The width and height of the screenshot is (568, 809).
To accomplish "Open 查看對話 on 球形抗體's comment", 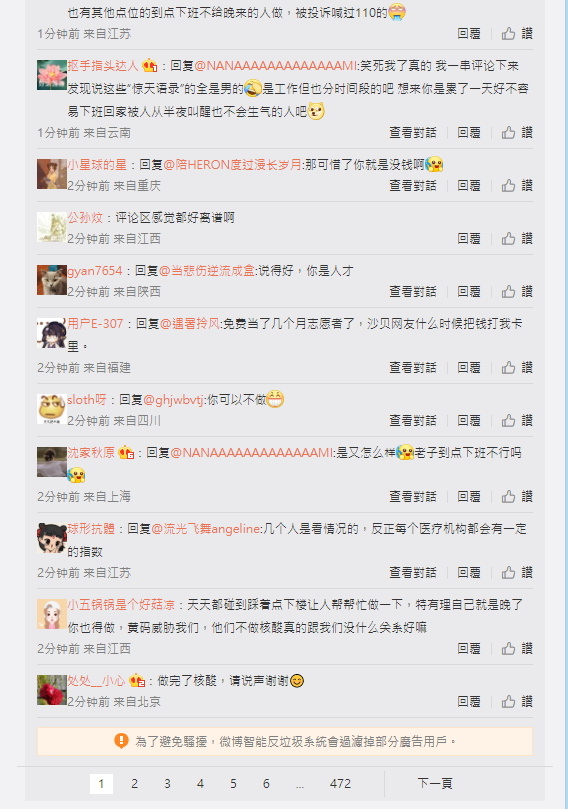I will tap(413, 573).
